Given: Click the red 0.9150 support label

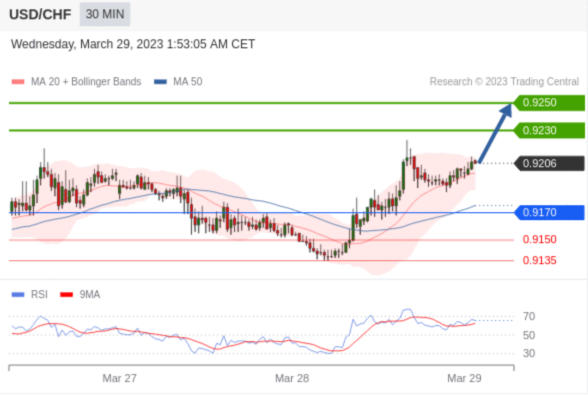Looking at the screenshot, I should pos(539,240).
